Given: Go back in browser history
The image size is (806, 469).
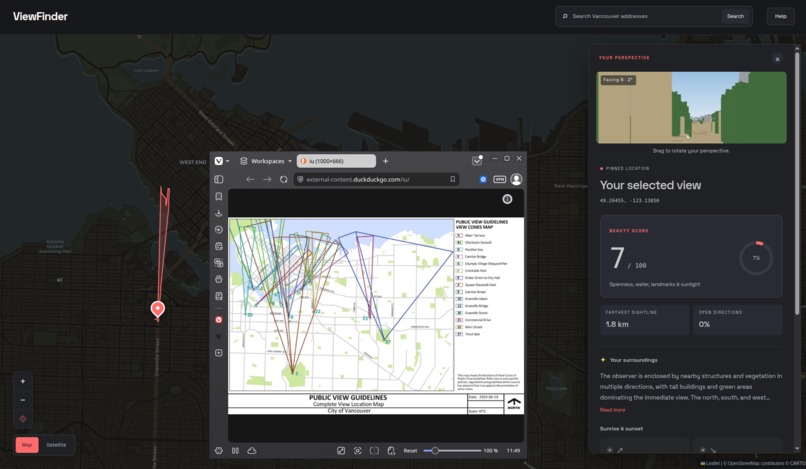Looking at the screenshot, I should pyautogui.click(x=250, y=179).
